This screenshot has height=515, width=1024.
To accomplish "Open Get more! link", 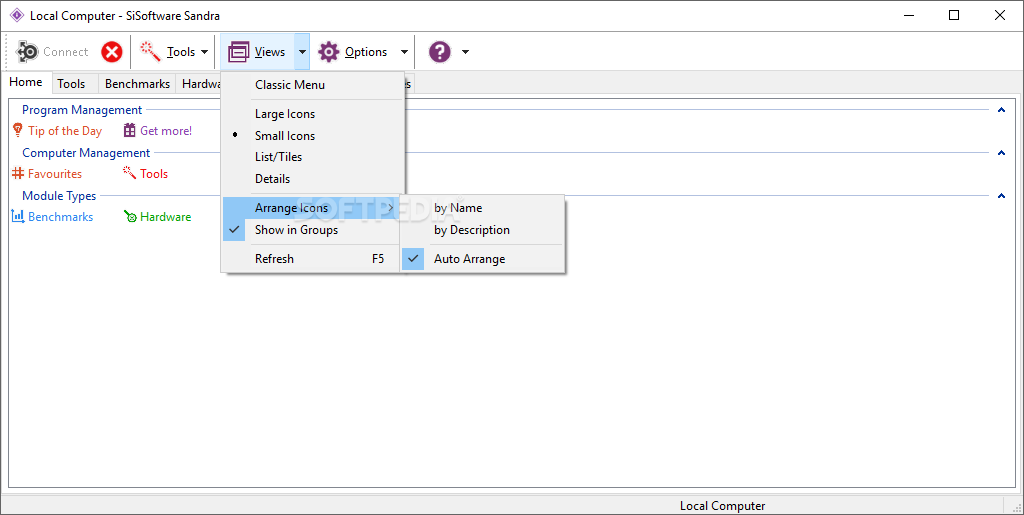I will 166,131.
